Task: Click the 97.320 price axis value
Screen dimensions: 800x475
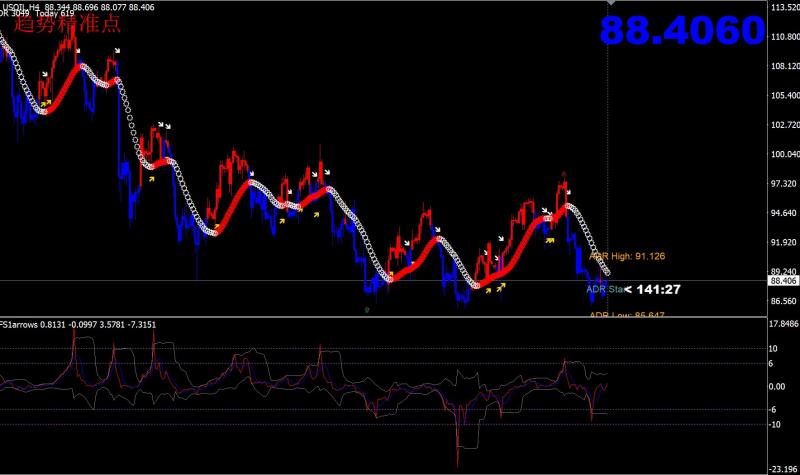Action: pos(783,184)
